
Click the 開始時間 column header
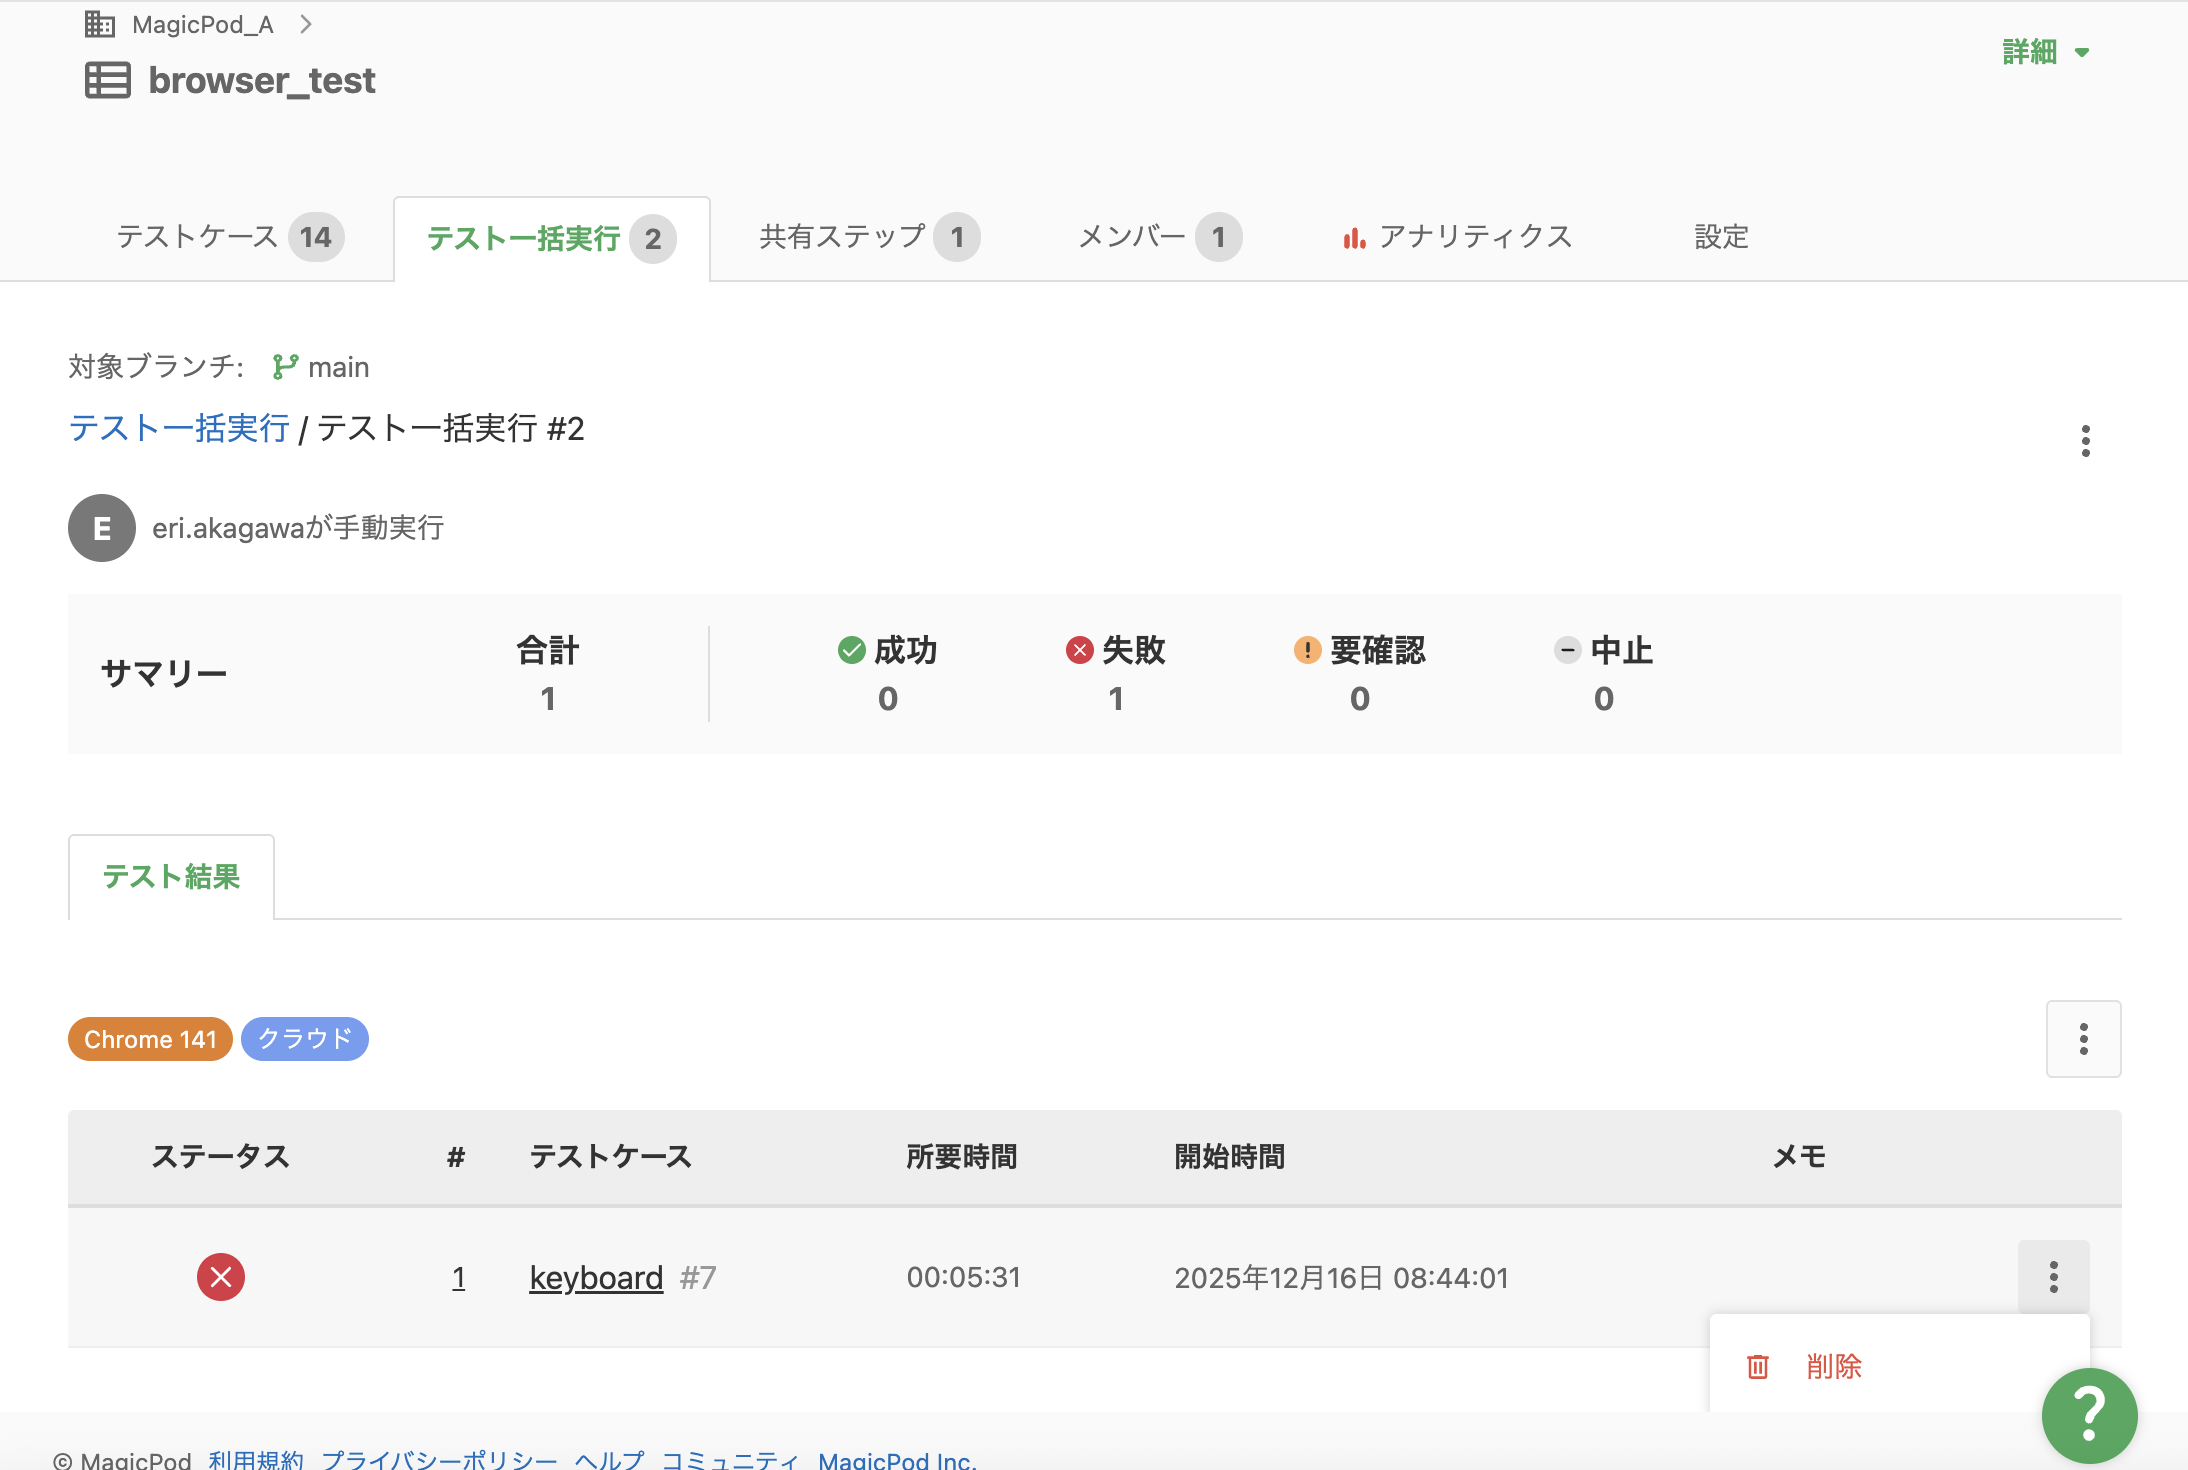click(1229, 1157)
